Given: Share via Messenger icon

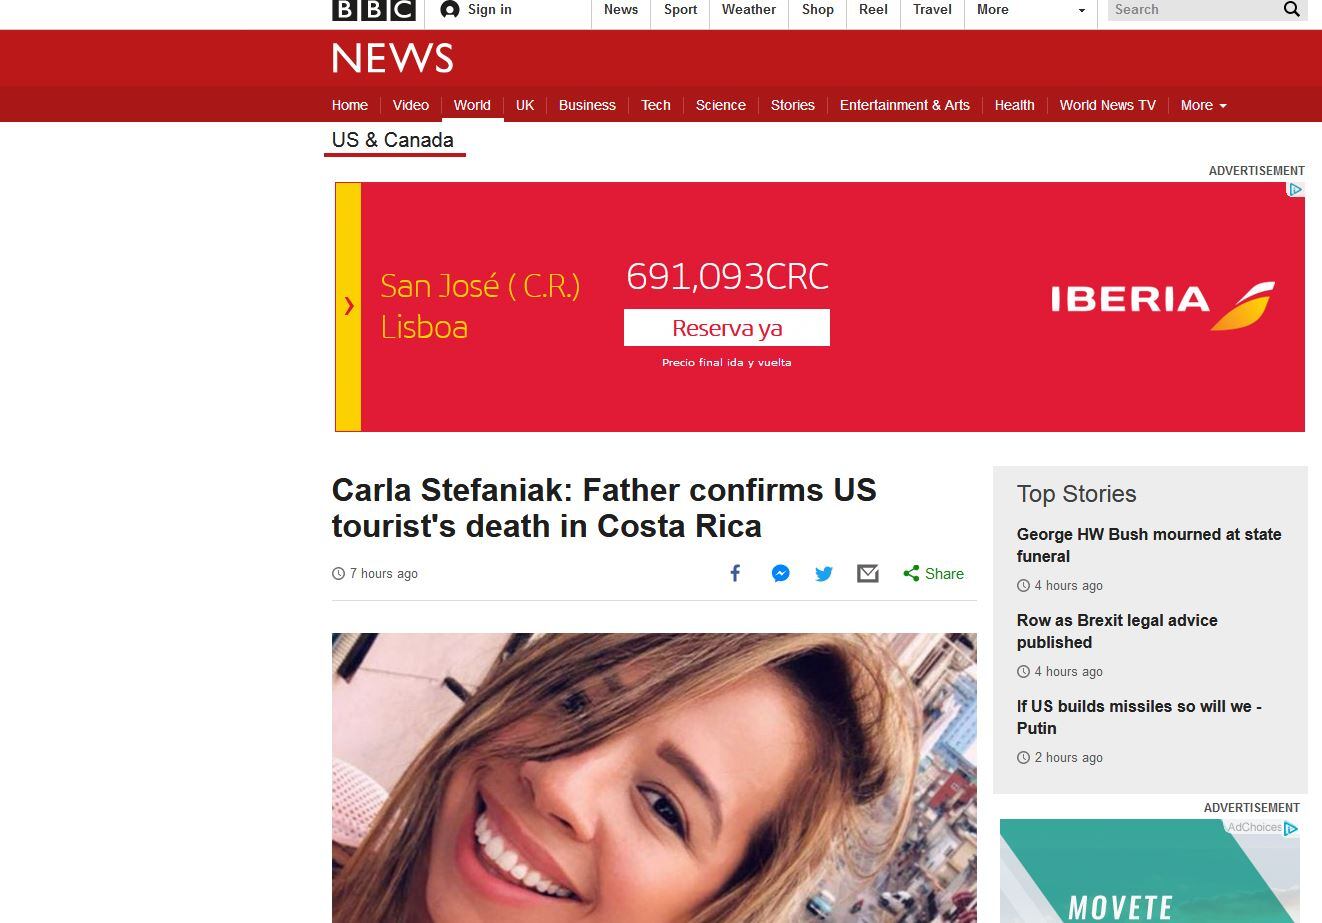Looking at the screenshot, I should click(781, 573).
